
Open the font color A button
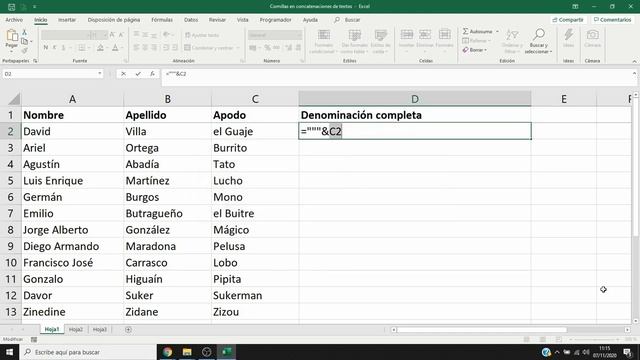click(116, 48)
